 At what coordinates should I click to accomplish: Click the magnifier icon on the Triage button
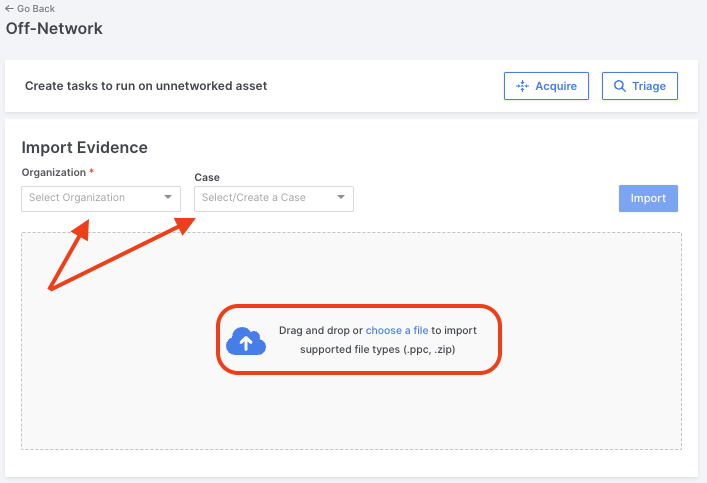click(x=620, y=86)
